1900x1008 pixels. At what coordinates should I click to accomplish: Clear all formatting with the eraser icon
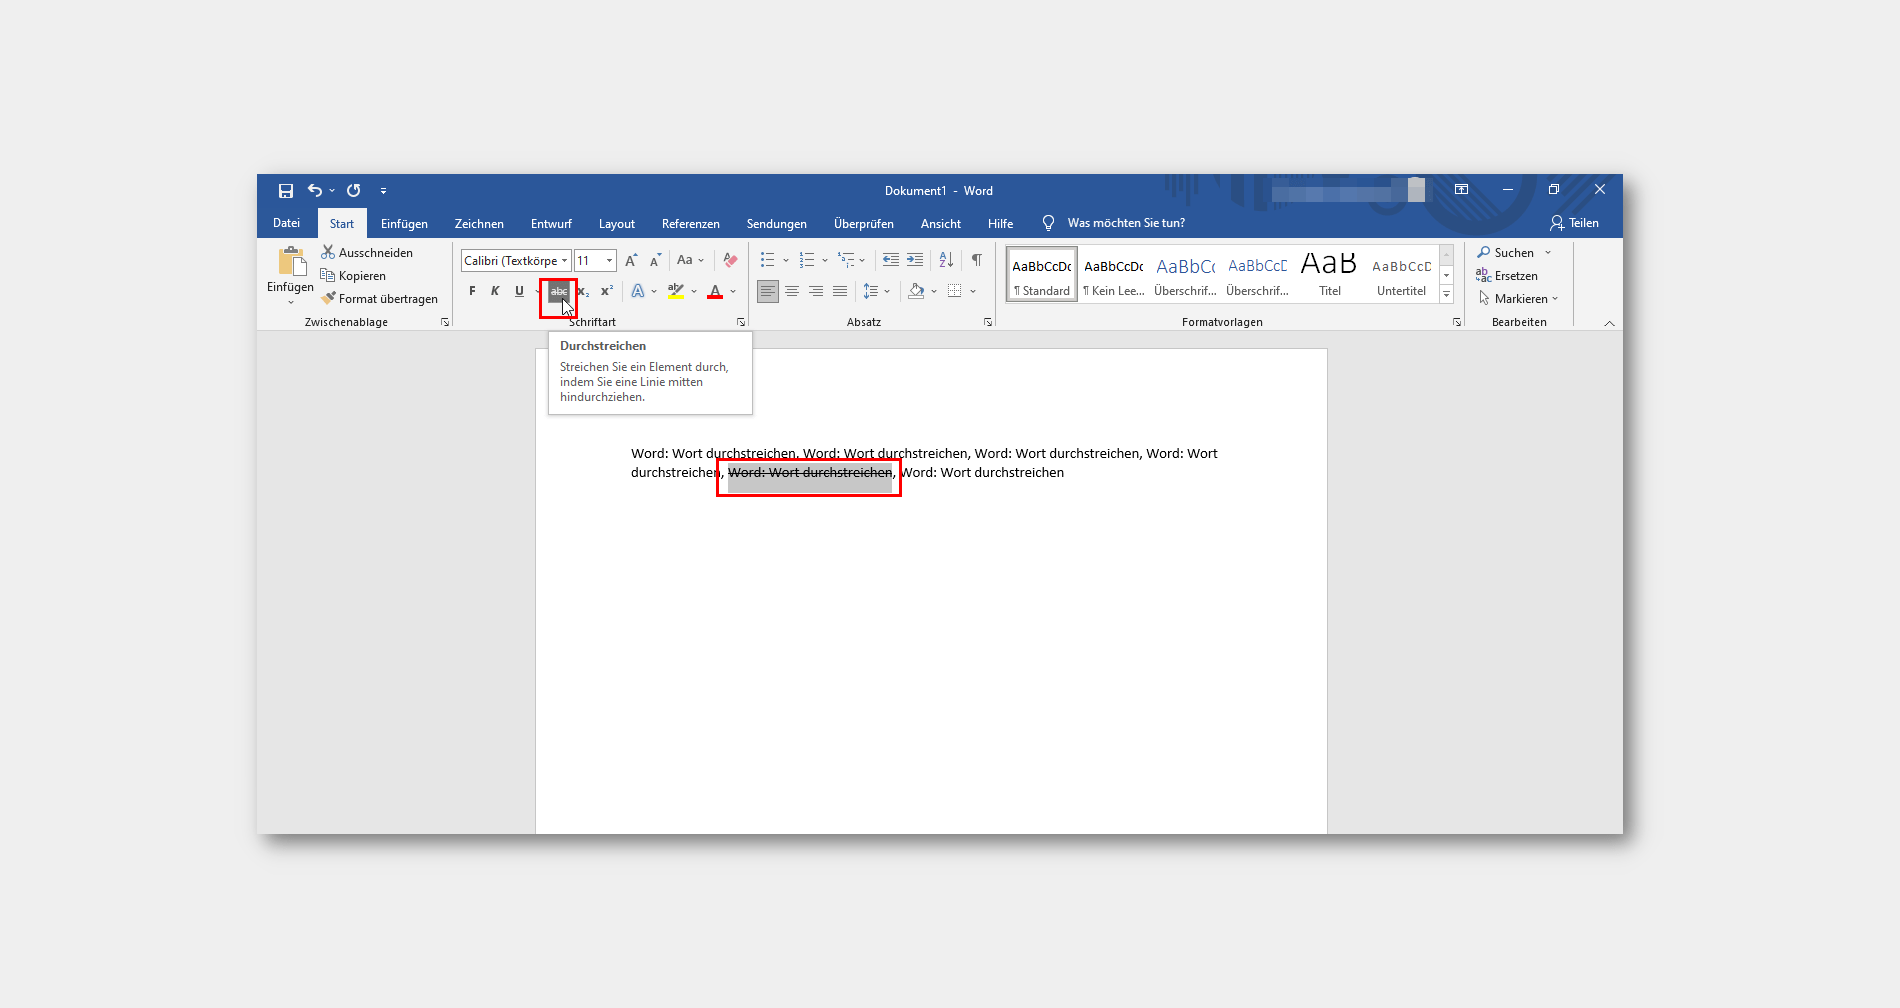pyautogui.click(x=730, y=260)
